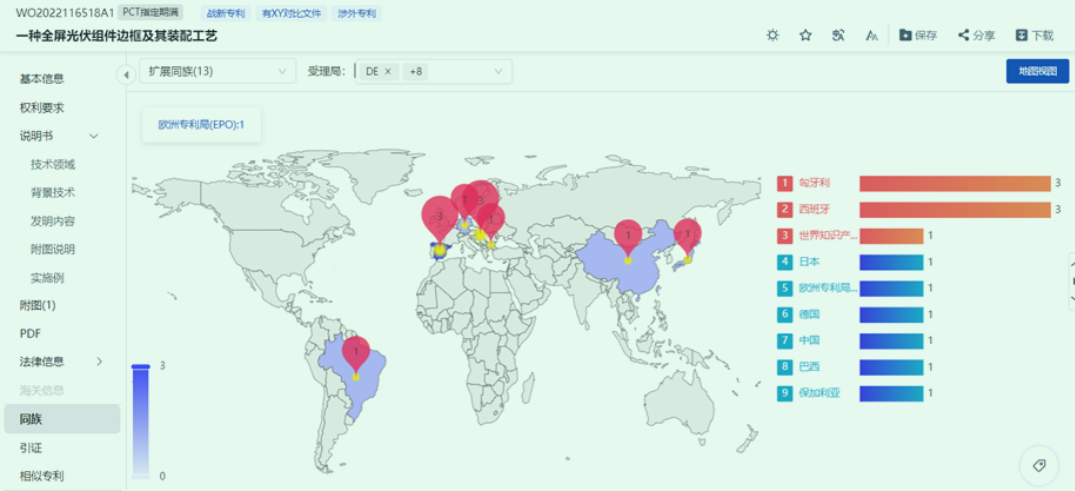
Task: Click the 日本 ranking label
Action: pos(809,262)
